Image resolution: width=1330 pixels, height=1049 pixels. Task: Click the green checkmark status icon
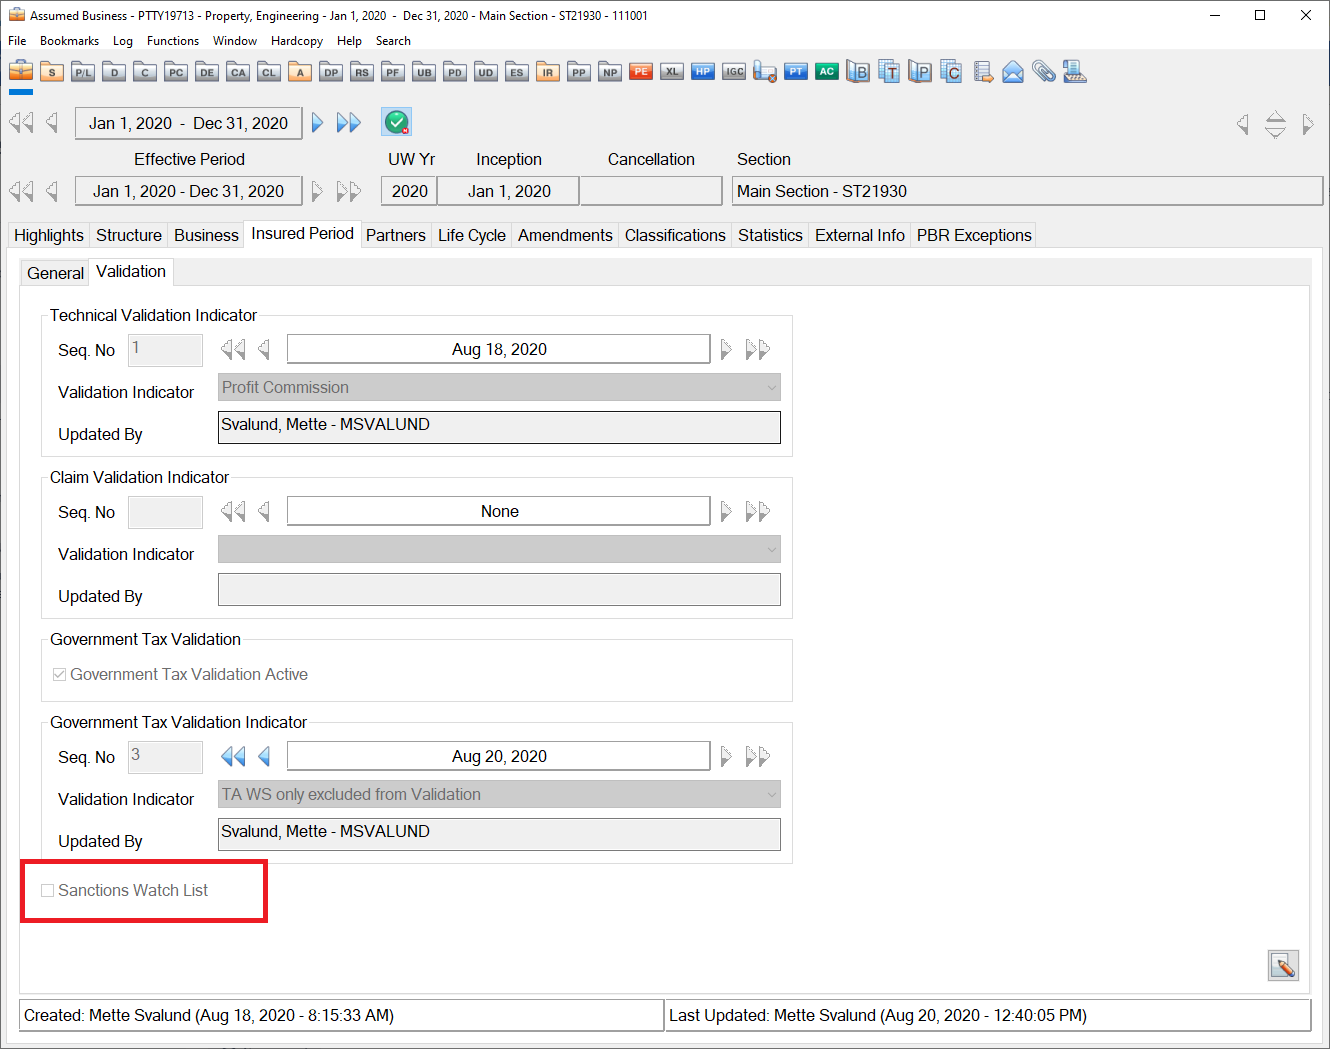tap(396, 123)
